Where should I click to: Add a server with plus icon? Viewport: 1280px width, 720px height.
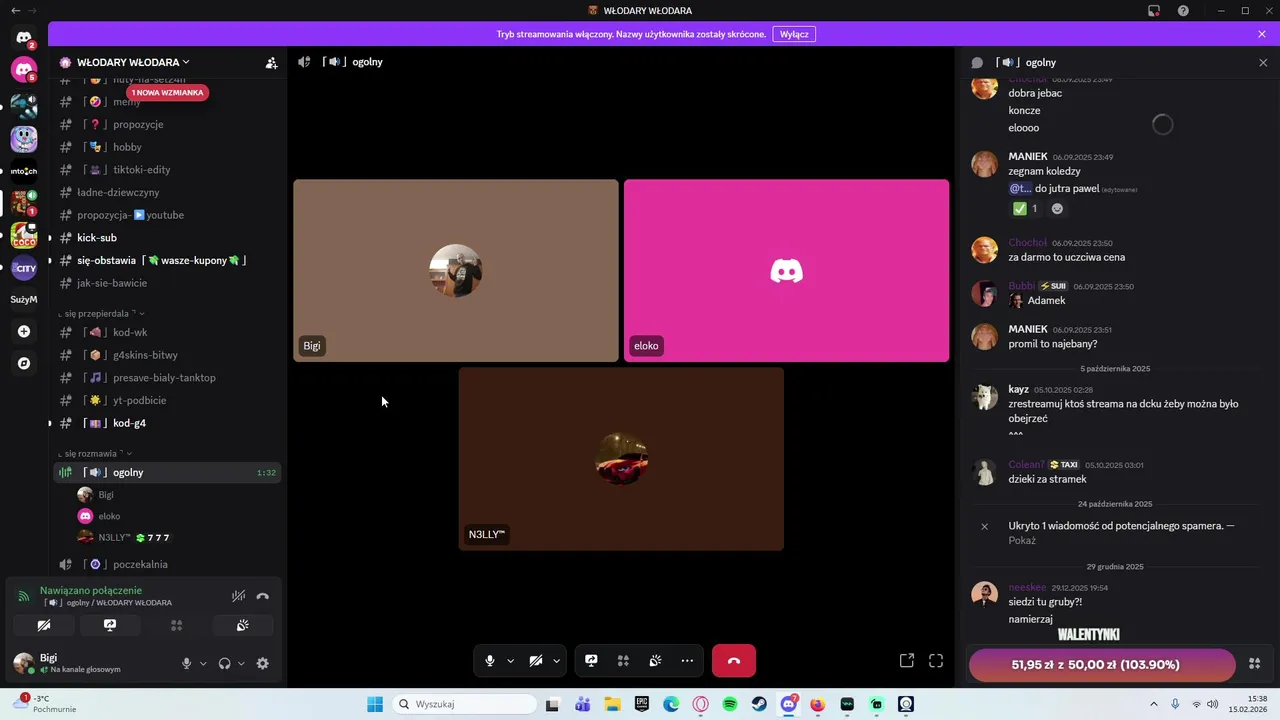24,331
